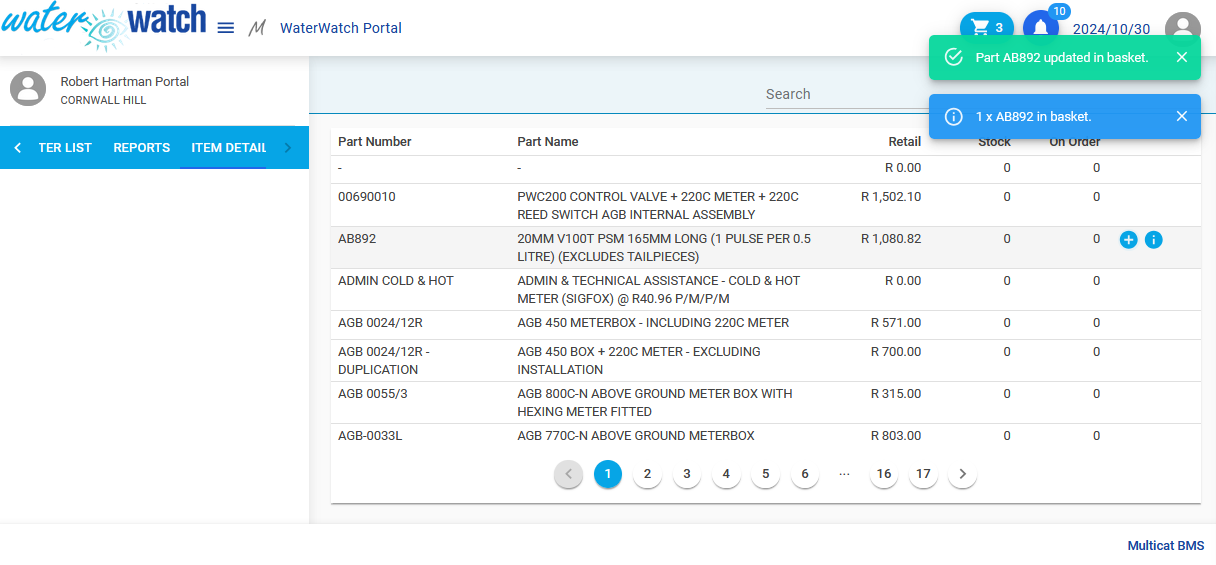The height and width of the screenshot is (565, 1216).
Task: Go to next page of parts
Action: 962,474
